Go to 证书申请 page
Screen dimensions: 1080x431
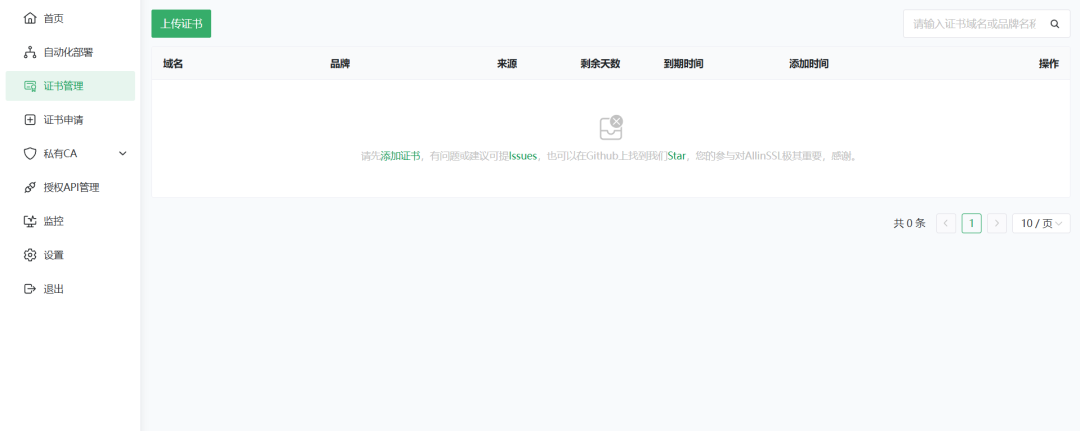70,120
